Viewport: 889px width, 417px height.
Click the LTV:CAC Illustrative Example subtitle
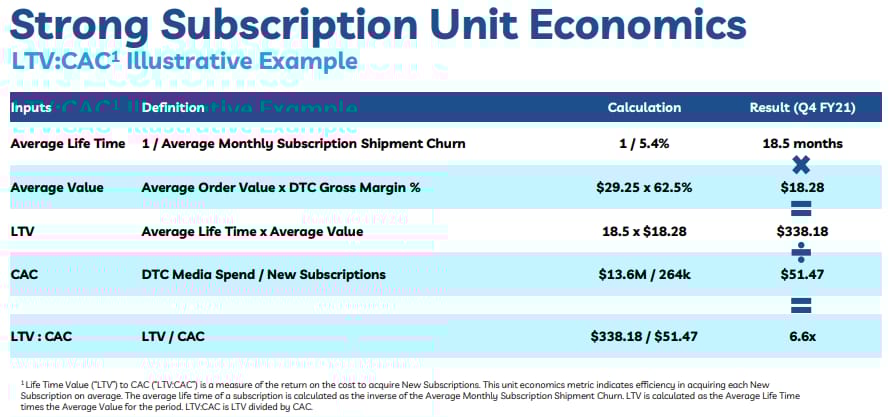[x=184, y=61]
